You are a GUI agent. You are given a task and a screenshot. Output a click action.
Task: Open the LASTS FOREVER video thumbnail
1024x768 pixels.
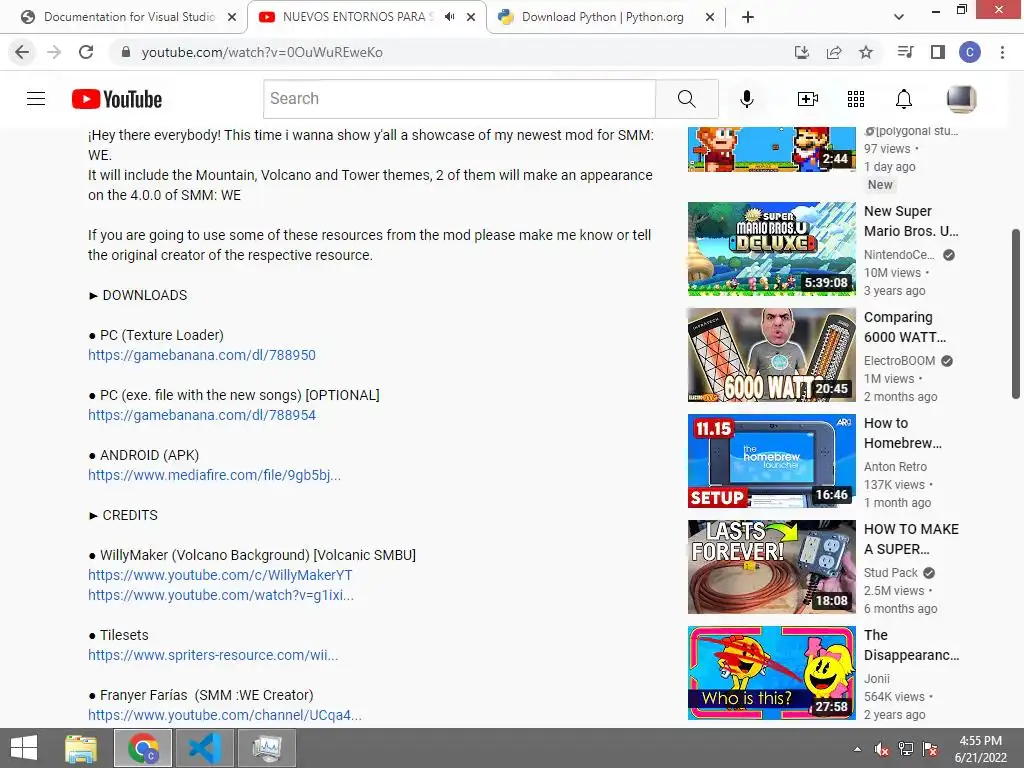click(771, 567)
